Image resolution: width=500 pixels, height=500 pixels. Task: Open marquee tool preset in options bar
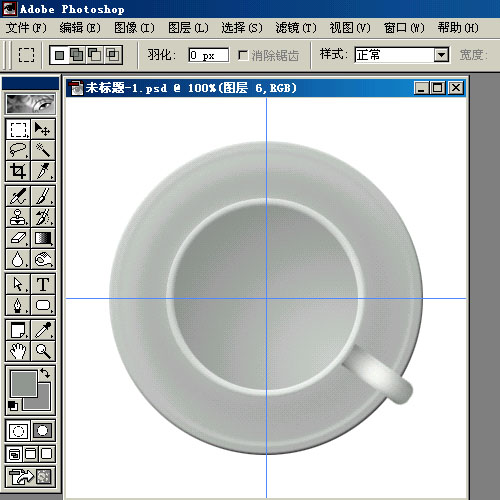26,55
